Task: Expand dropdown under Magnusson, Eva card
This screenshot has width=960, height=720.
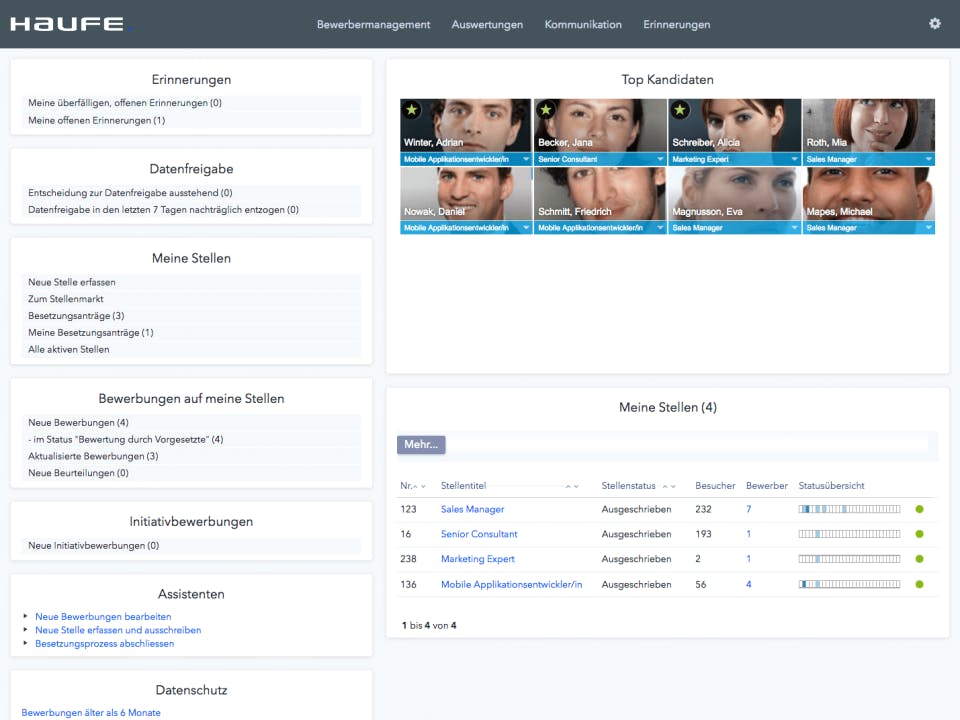Action: click(x=794, y=228)
